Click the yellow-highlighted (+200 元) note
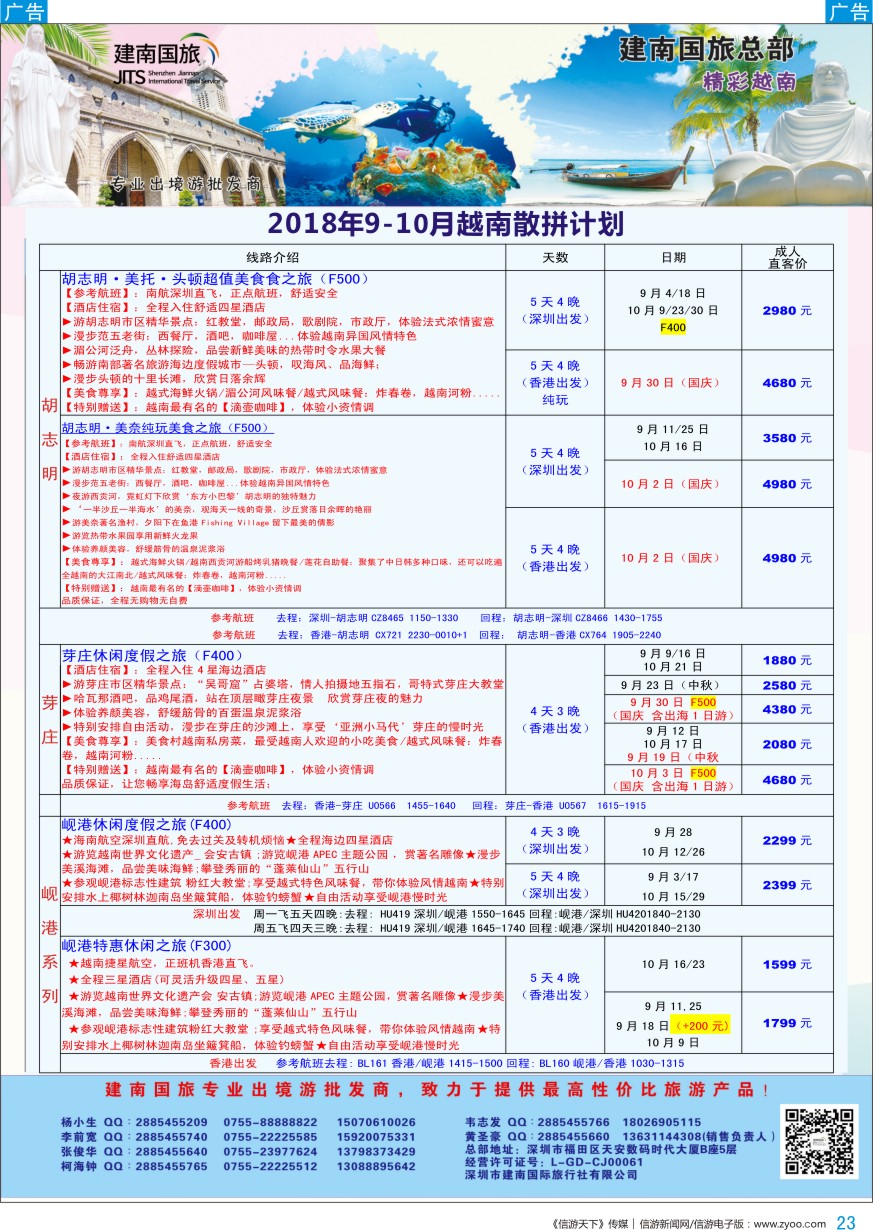The image size is (873, 1230). 701,1025
